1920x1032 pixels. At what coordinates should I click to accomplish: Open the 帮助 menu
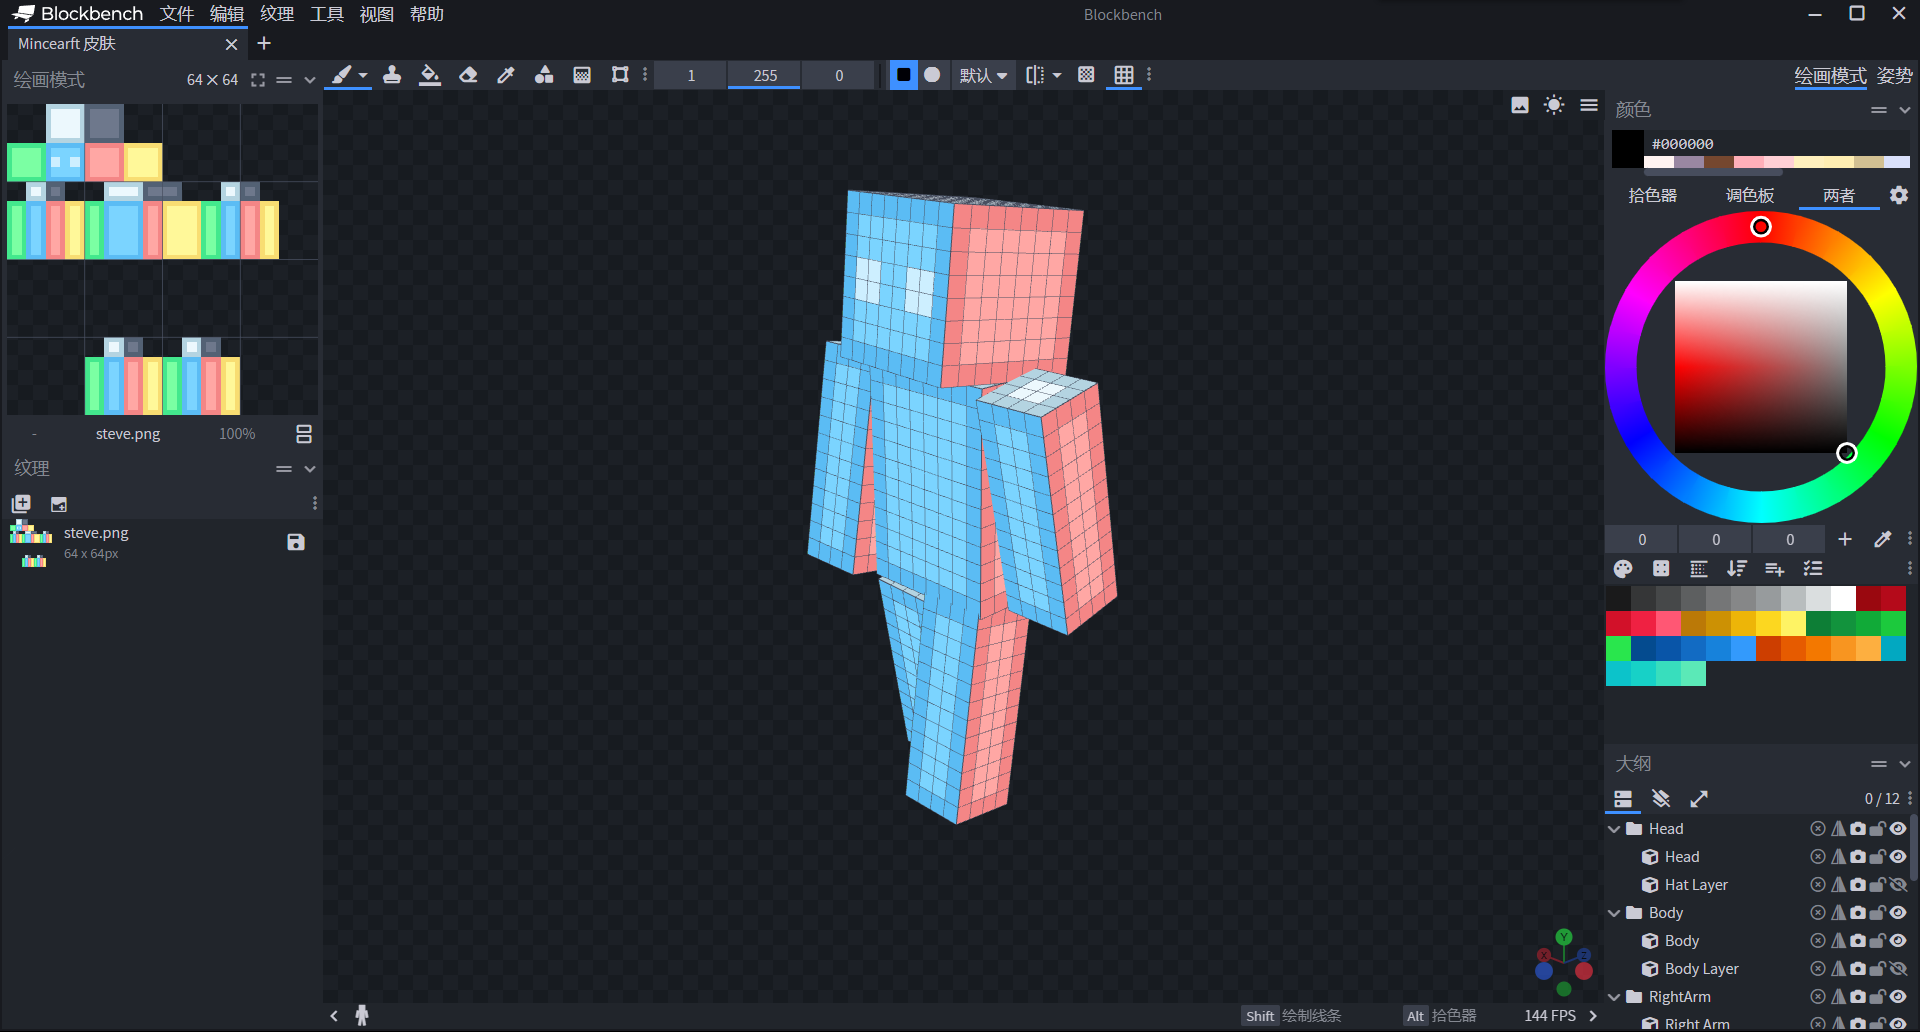[427, 14]
